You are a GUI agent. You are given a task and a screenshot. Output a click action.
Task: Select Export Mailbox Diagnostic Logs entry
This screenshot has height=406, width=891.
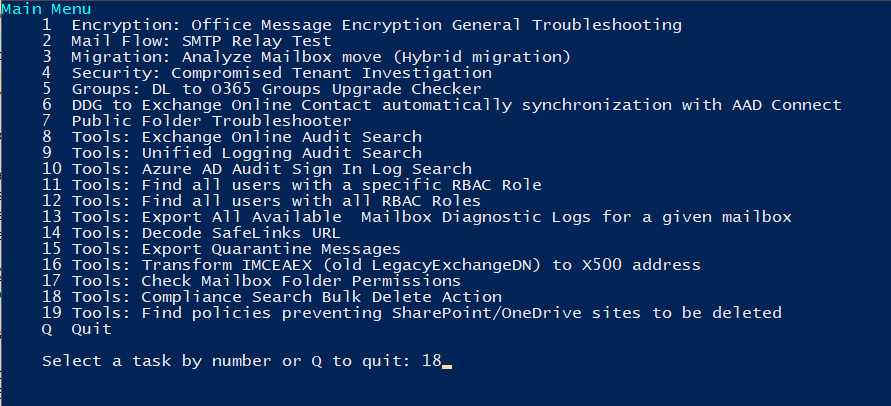(417, 217)
